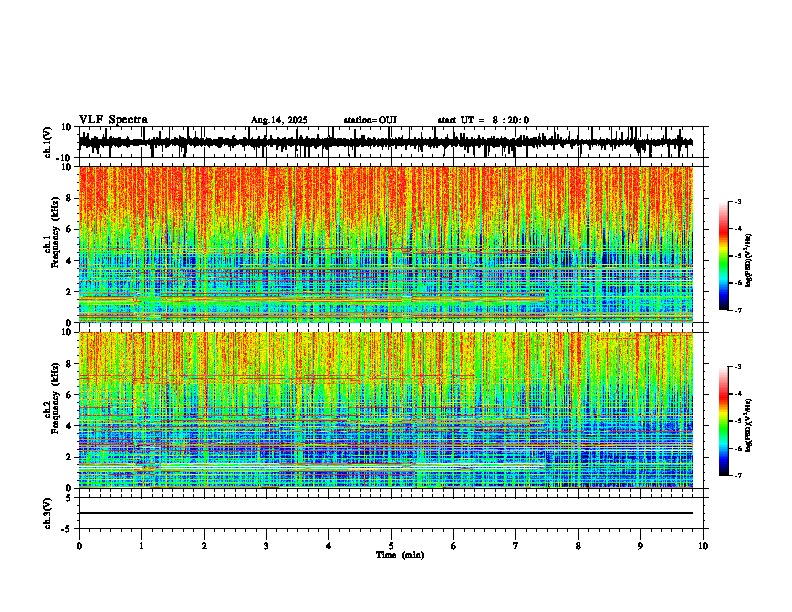792x612 pixels.
Task: Click time axis tick label '8'
Action: tap(578, 546)
